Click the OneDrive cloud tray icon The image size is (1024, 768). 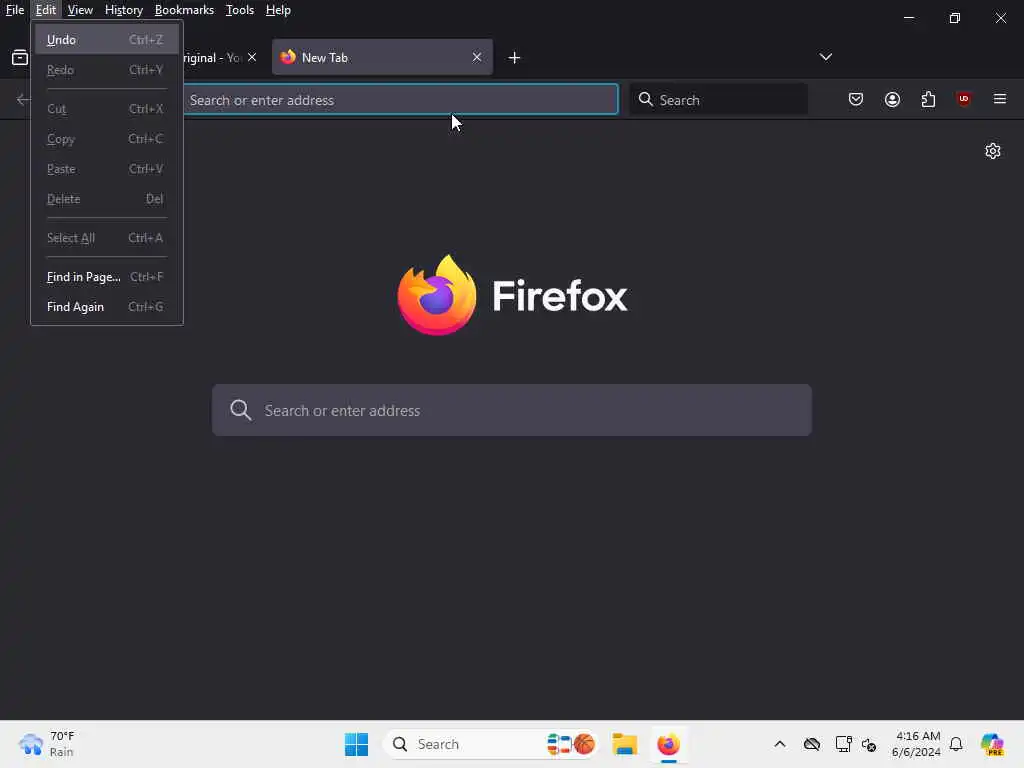tap(812, 744)
